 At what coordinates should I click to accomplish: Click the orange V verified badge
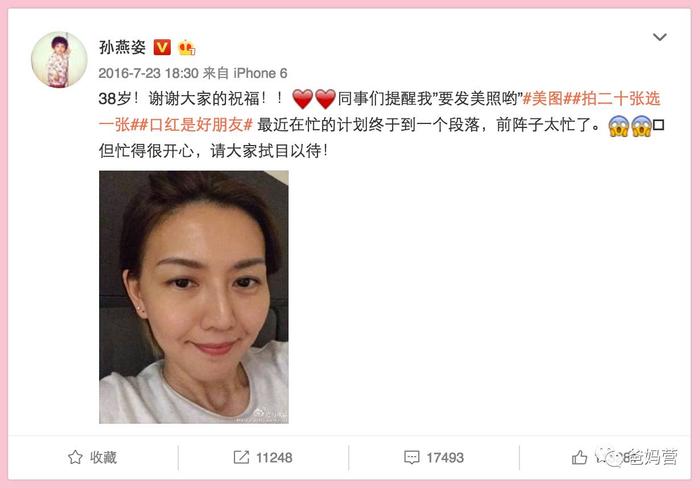162,47
